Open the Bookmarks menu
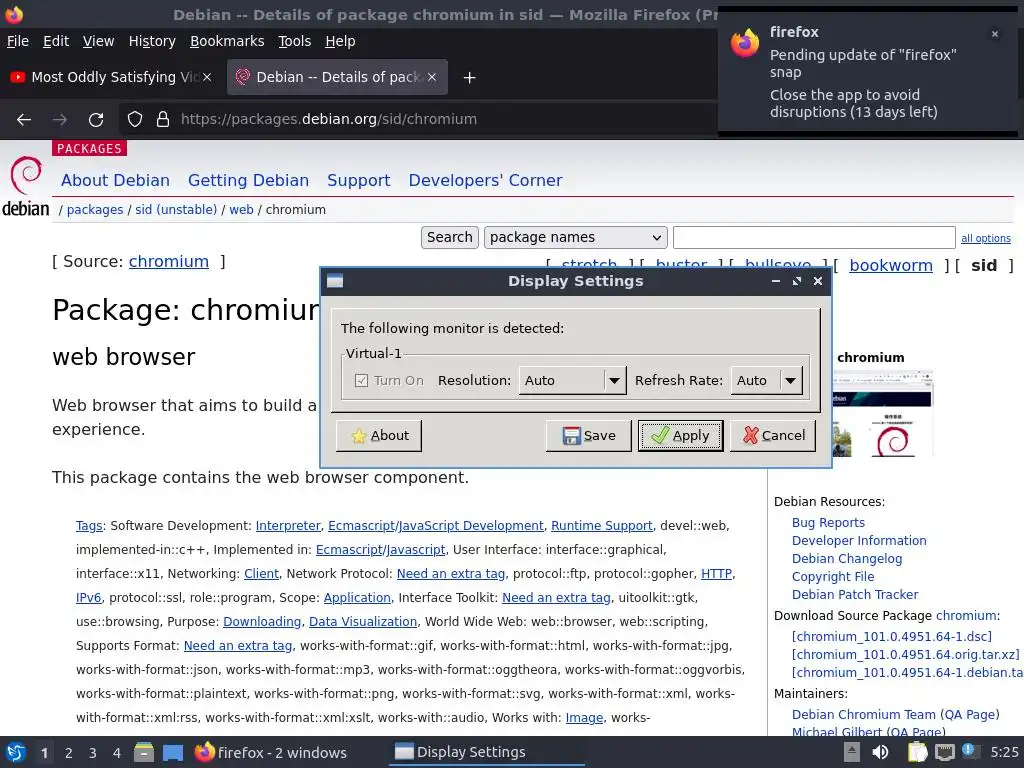The width and height of the screenshot is (1024, 768). [227, 41]
